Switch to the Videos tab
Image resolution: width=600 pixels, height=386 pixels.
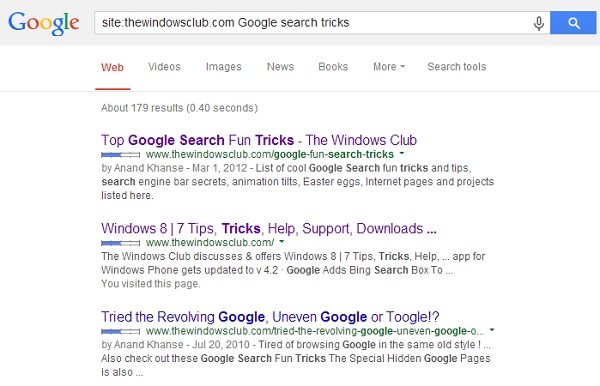164,67
